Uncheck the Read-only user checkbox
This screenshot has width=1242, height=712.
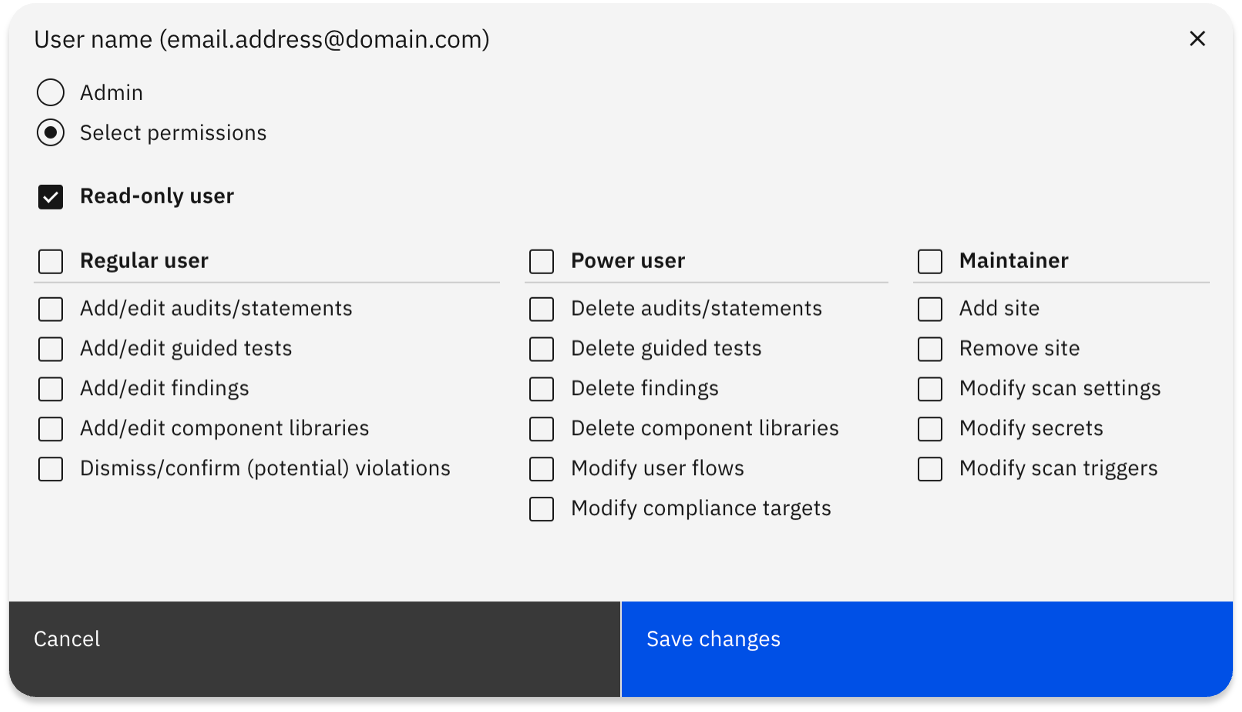click(50, 196)
